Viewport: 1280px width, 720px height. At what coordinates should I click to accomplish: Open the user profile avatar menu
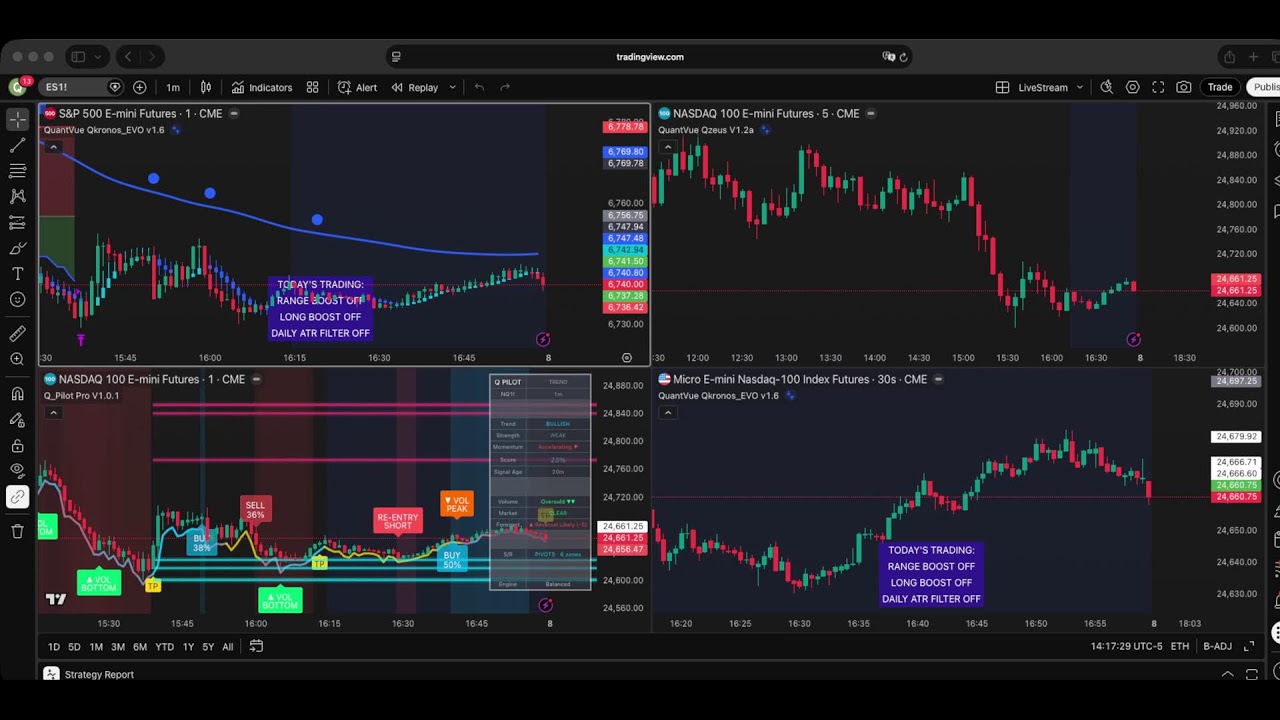click(x=18, y=87)
